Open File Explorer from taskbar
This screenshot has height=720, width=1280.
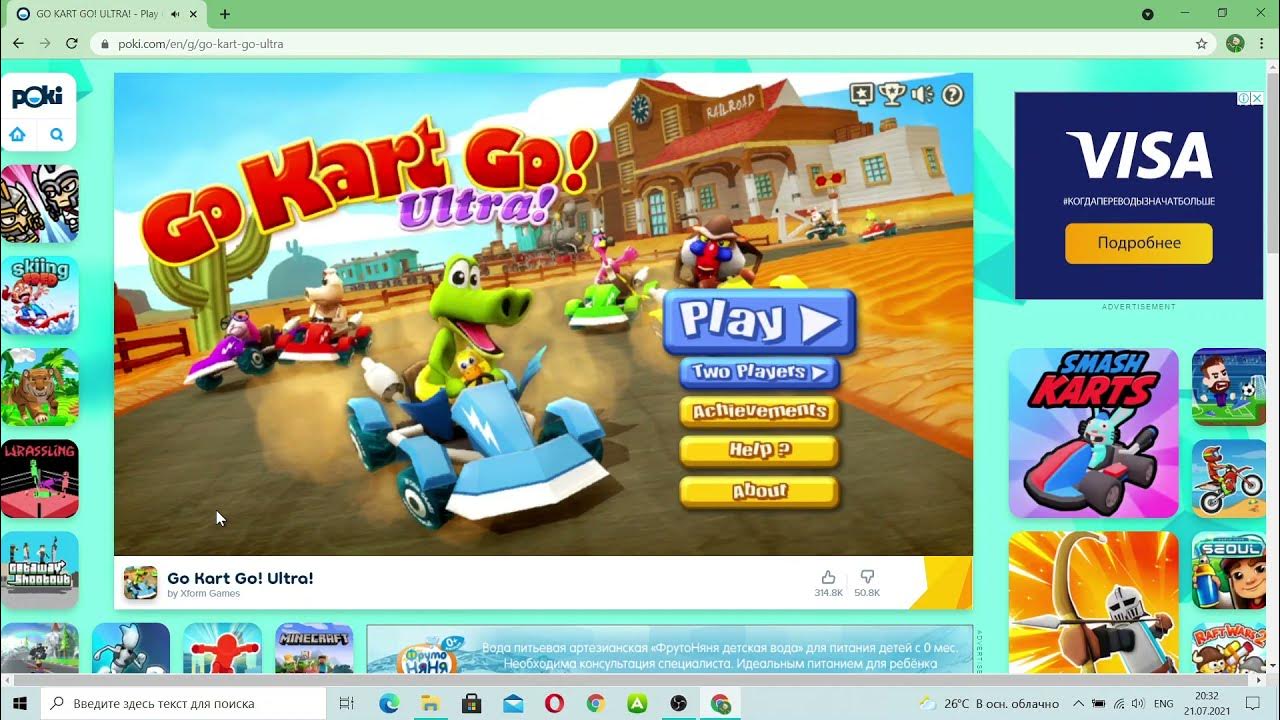coord(430,703)
